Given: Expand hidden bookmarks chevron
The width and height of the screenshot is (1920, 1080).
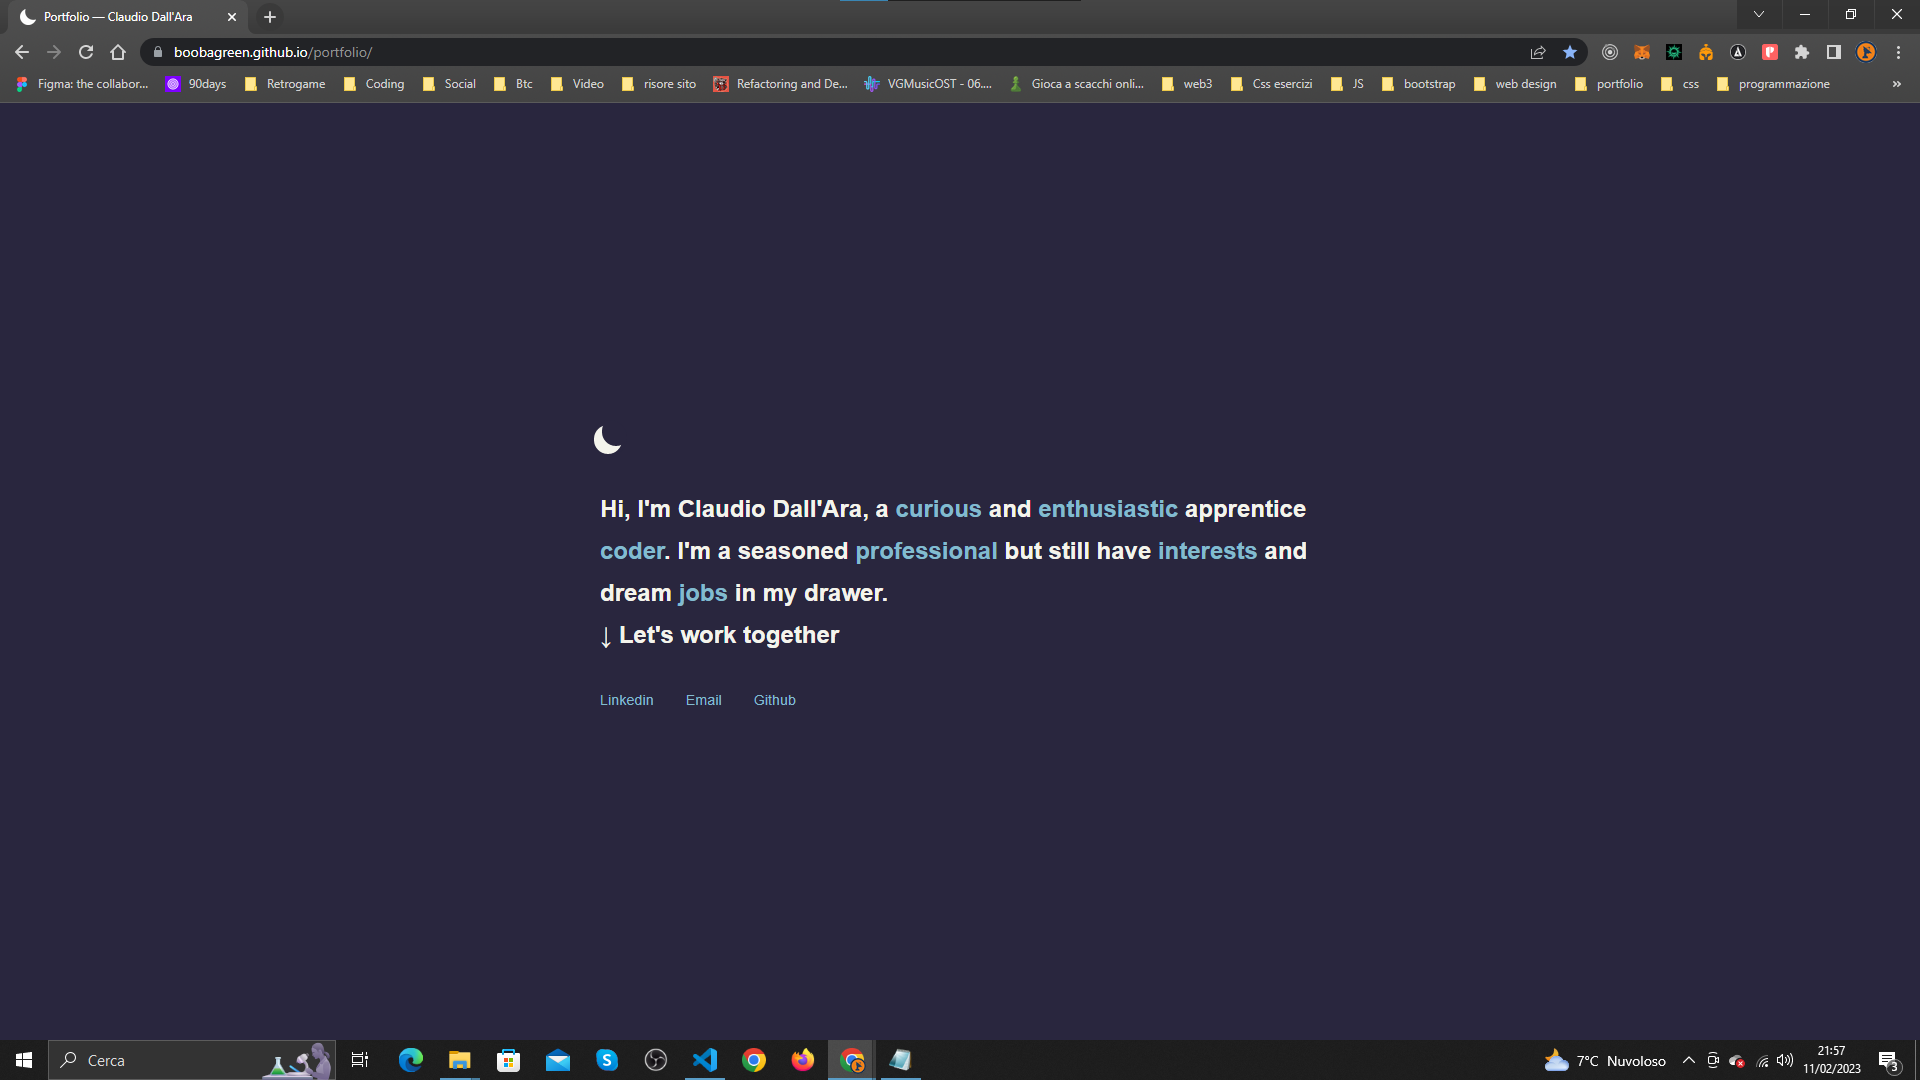Looking at the screenshot, I should point(1896,84).
